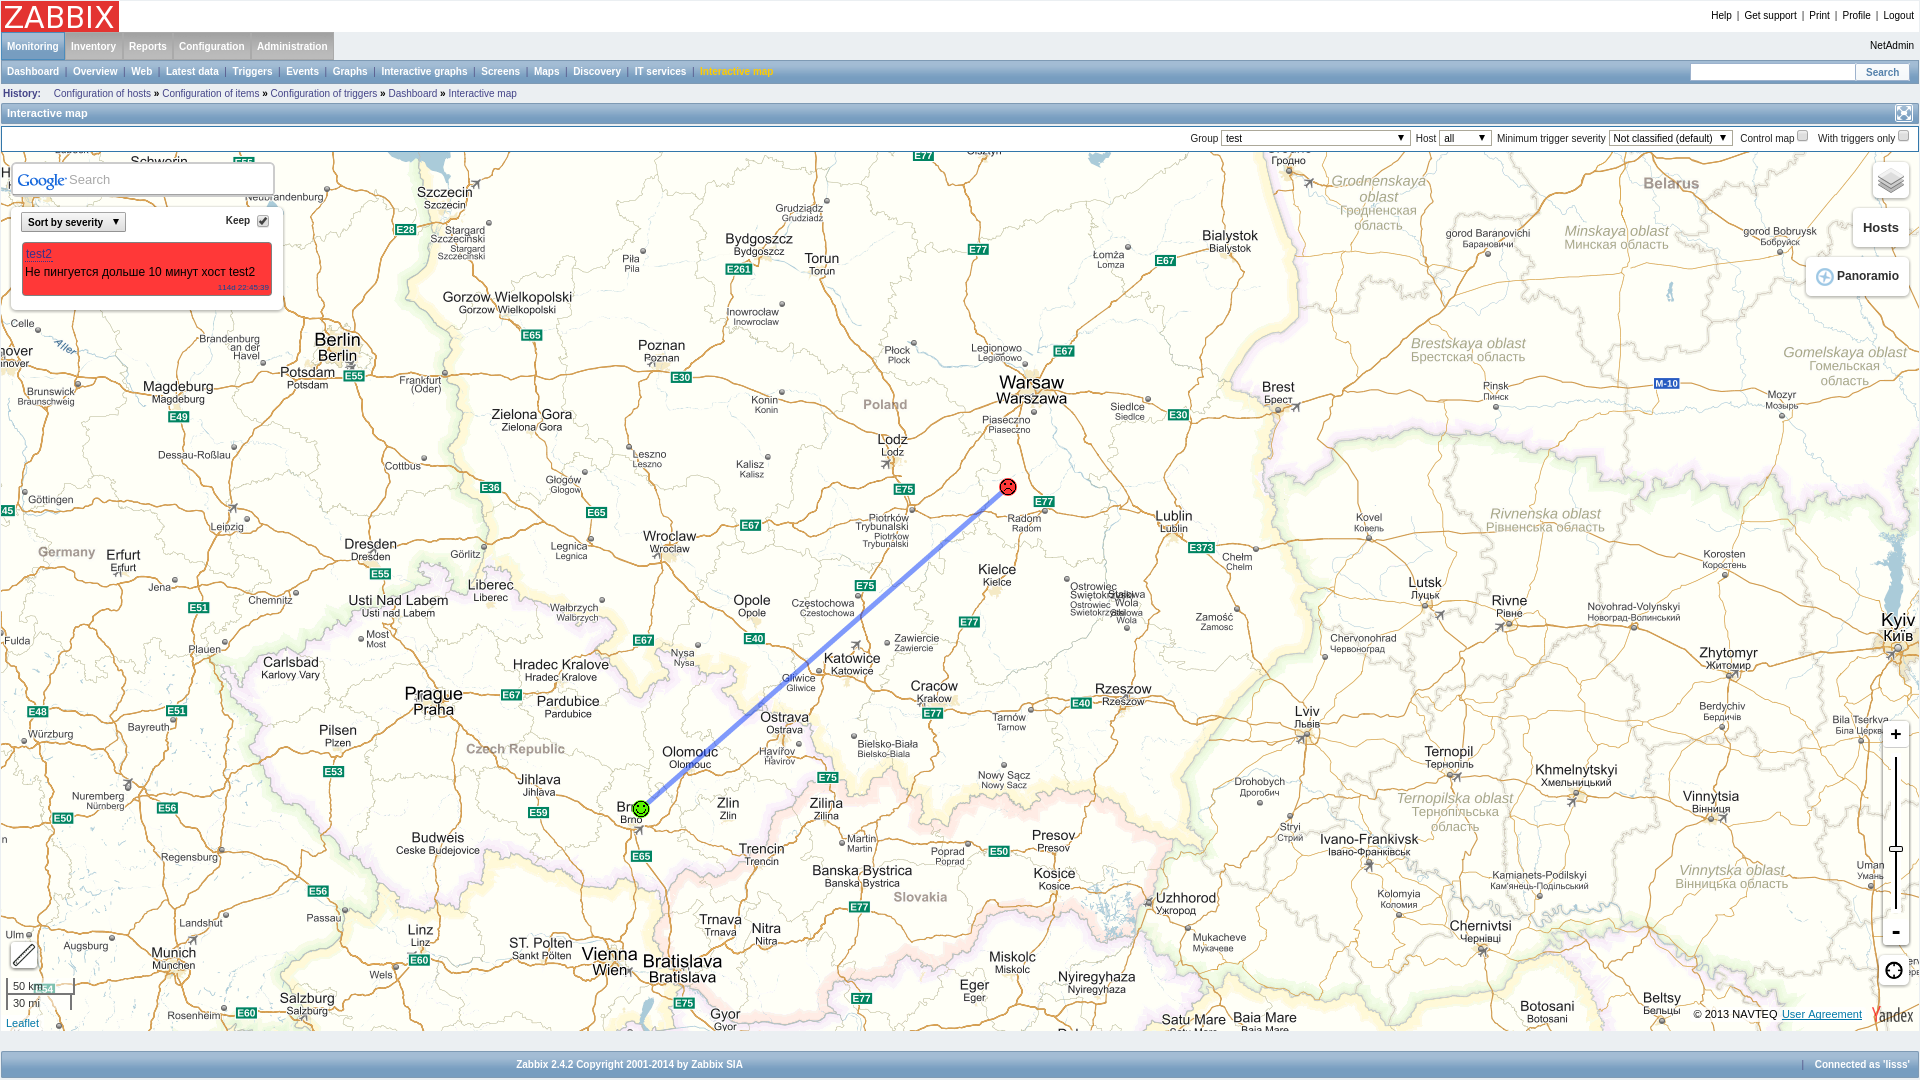Select the Maps tab in navigation bar
This screenshot has height=1080, width=1920.
[x=546, y=71]
